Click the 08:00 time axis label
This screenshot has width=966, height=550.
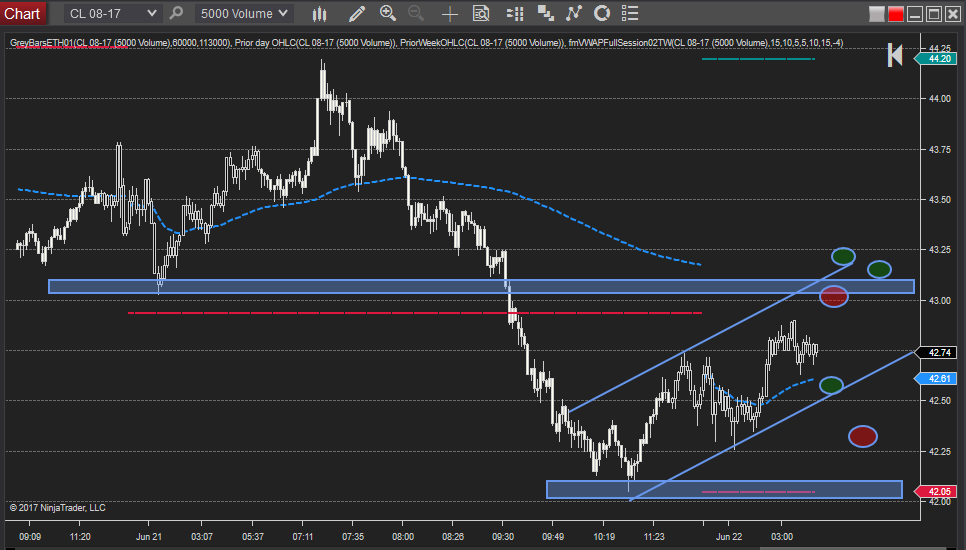(403, 536)
